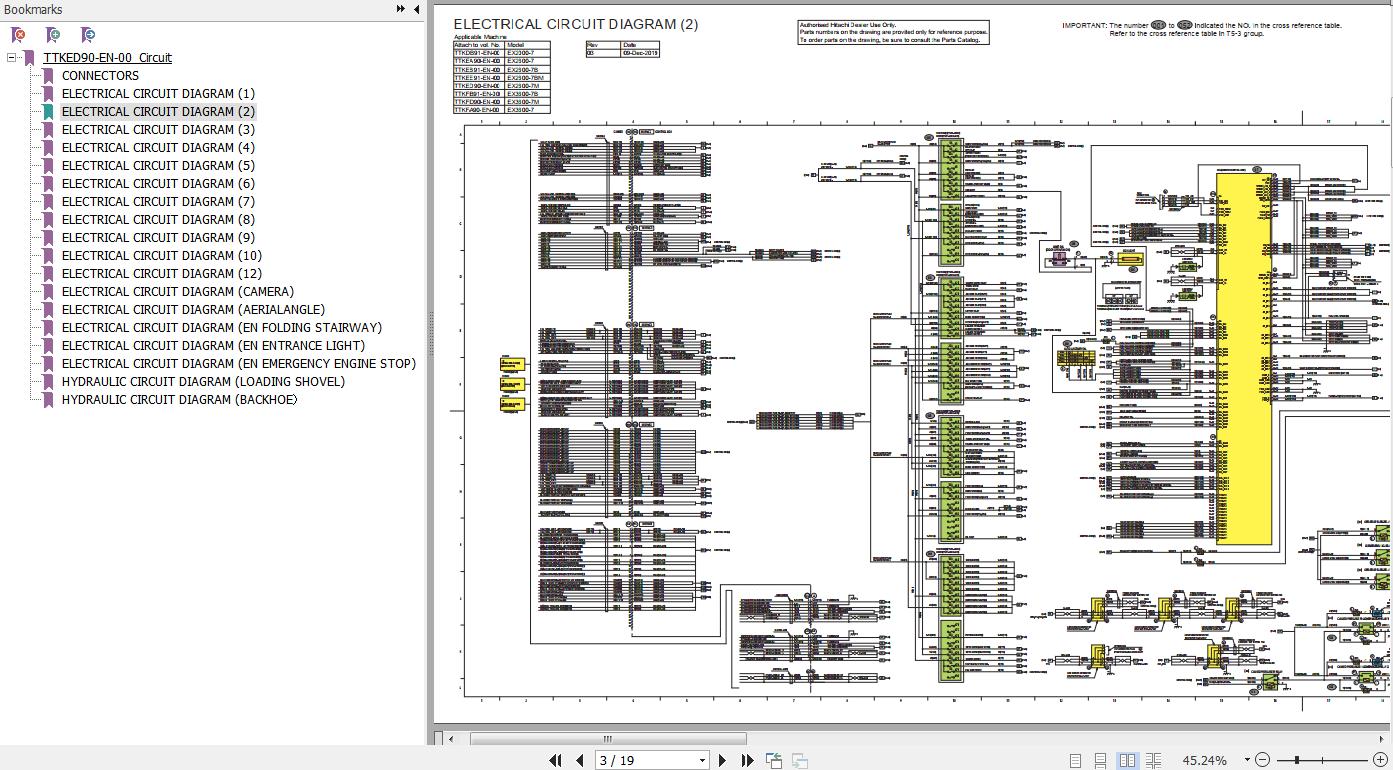Click bookmark icon beside HYDRAULIC (LOADING SHOVEL)

[x=48, y=382]
